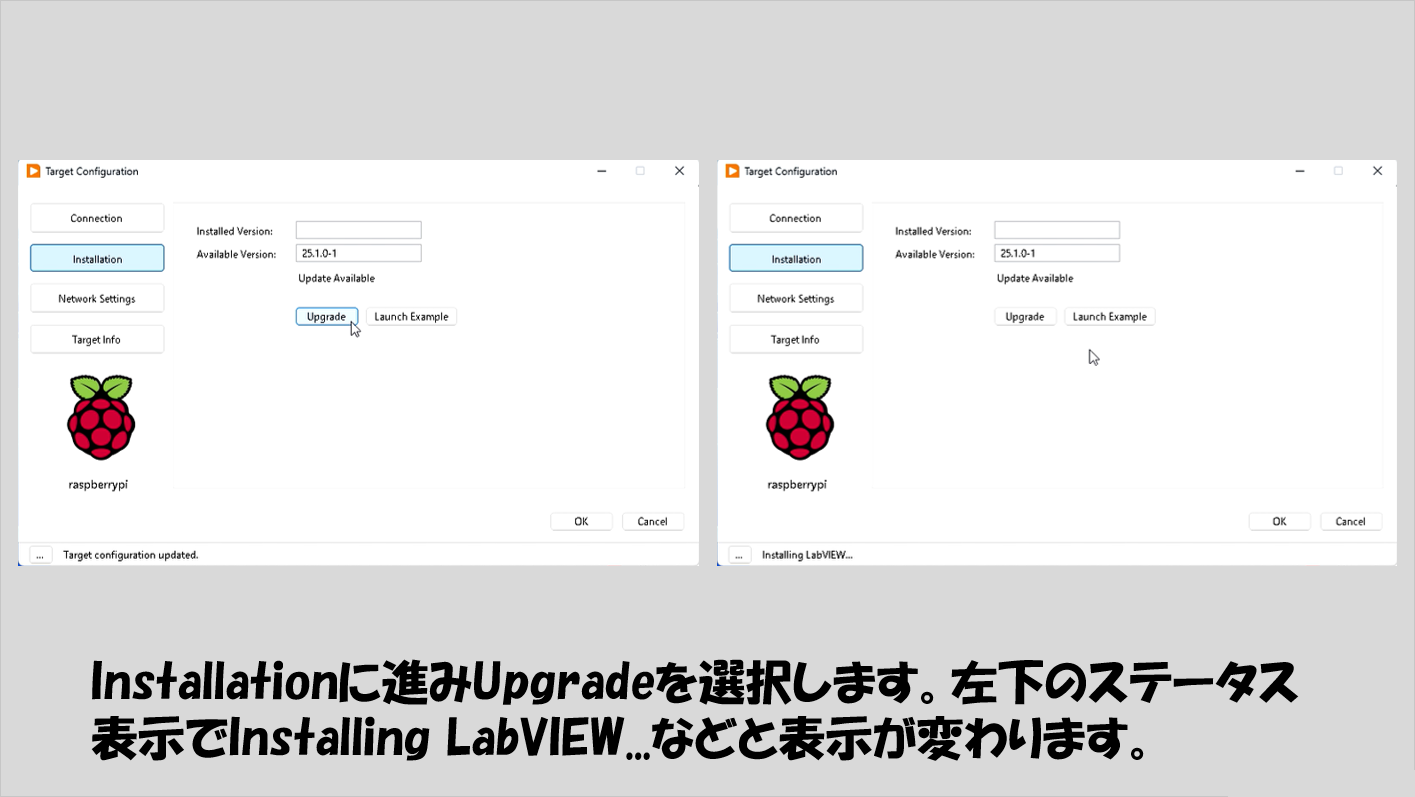Select Installation tab in right window

[796, 259]
